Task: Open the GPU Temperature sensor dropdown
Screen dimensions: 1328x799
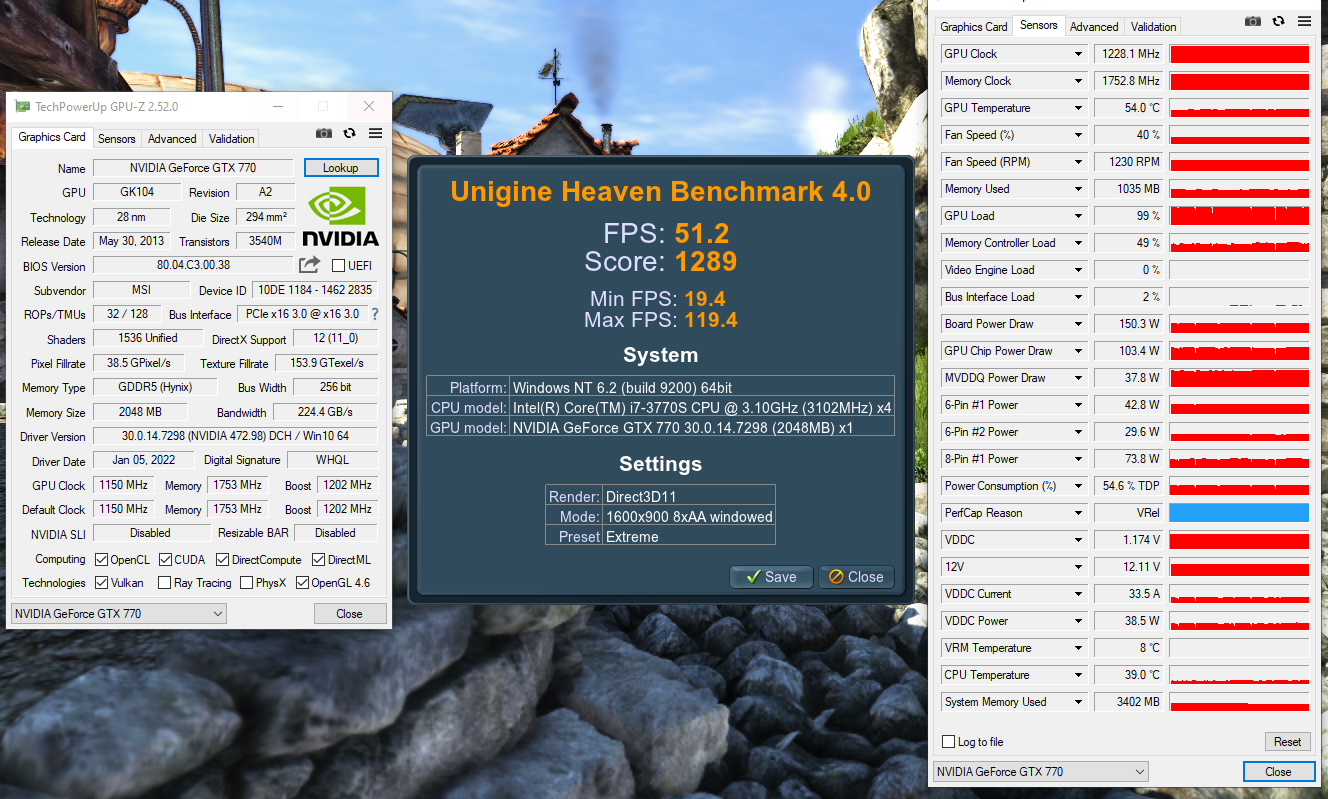Action: (1078, 108)
